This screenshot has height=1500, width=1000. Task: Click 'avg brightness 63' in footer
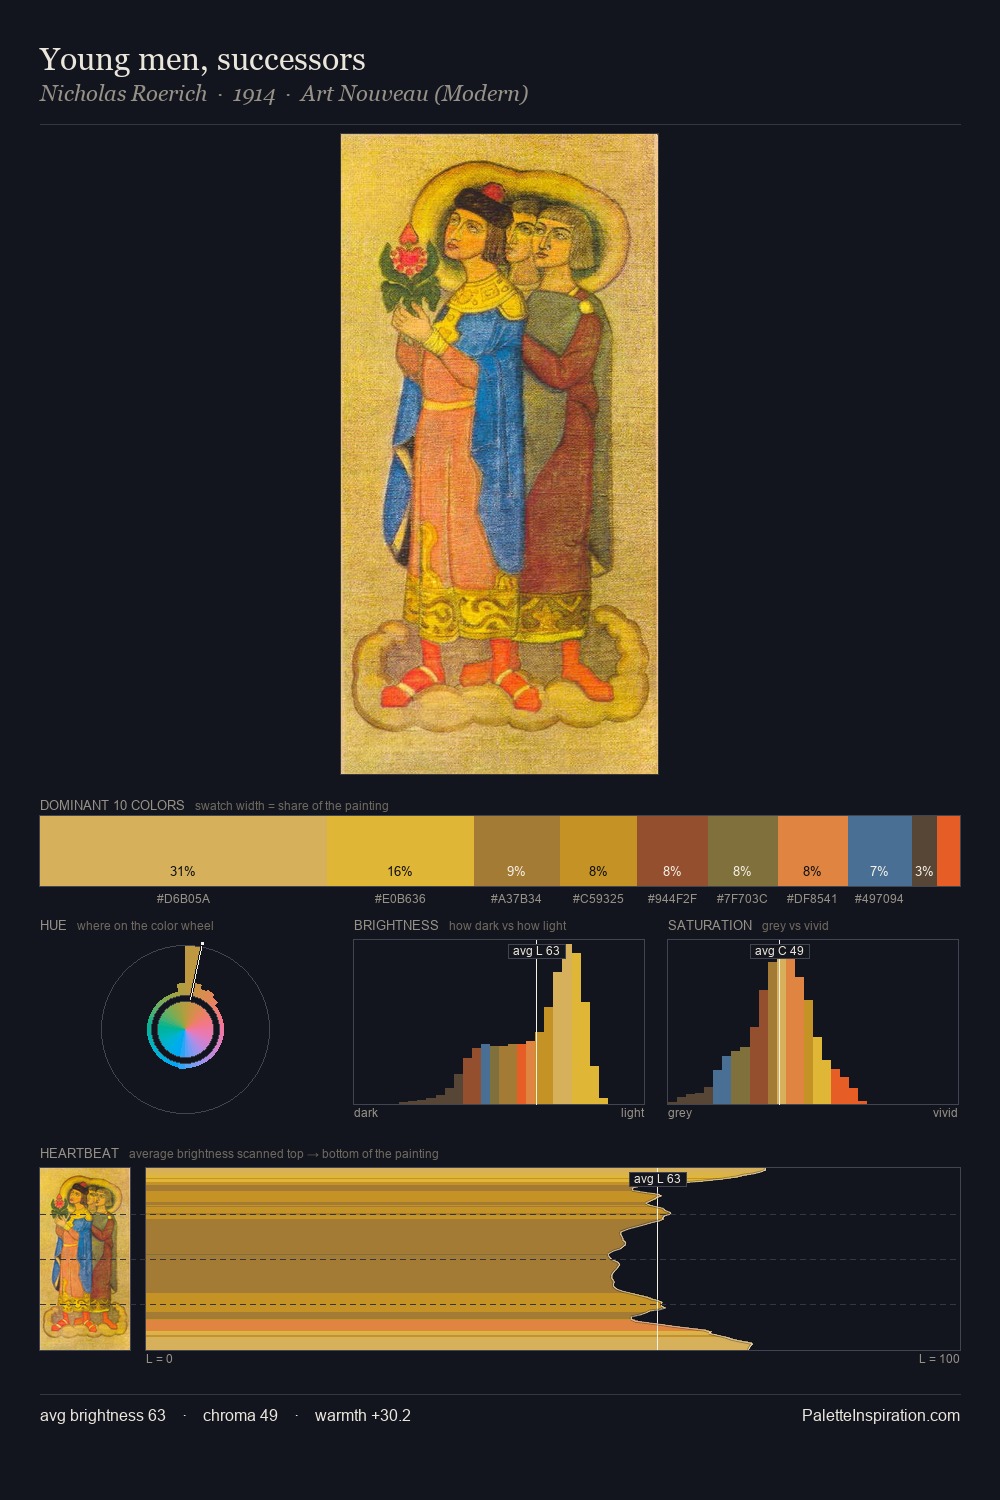point(103,1415)
